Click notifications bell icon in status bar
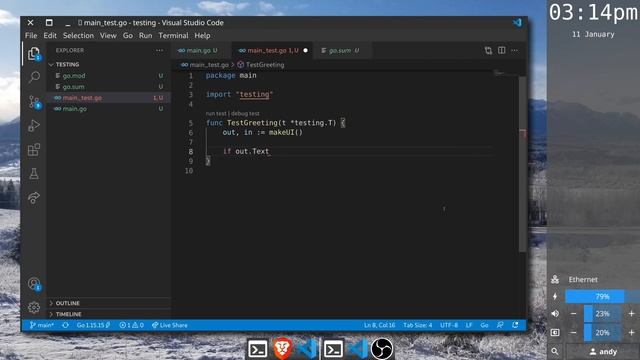 coord(515,325)
